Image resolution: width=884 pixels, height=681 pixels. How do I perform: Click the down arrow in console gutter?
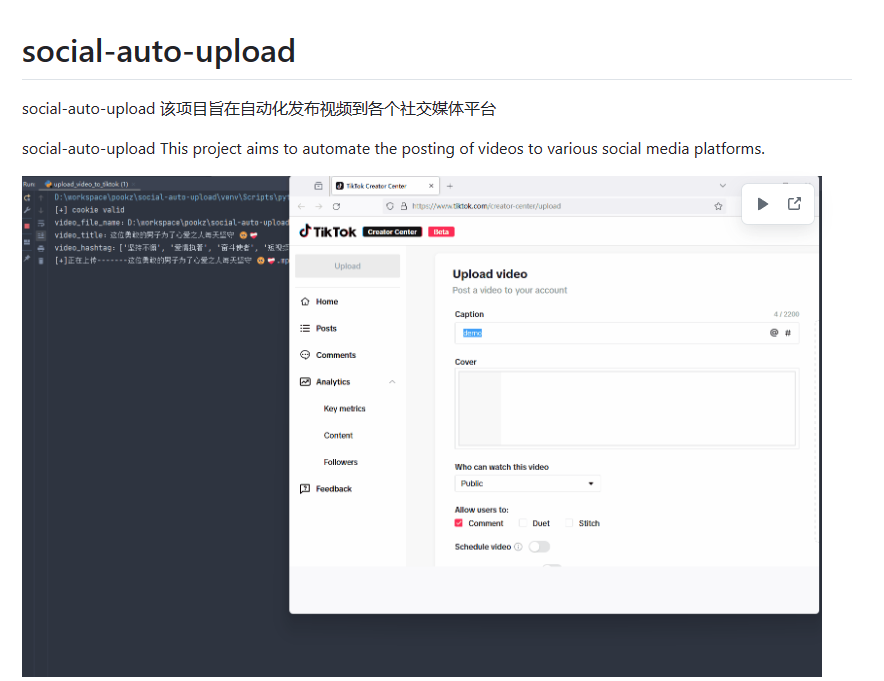coord(41,210)
